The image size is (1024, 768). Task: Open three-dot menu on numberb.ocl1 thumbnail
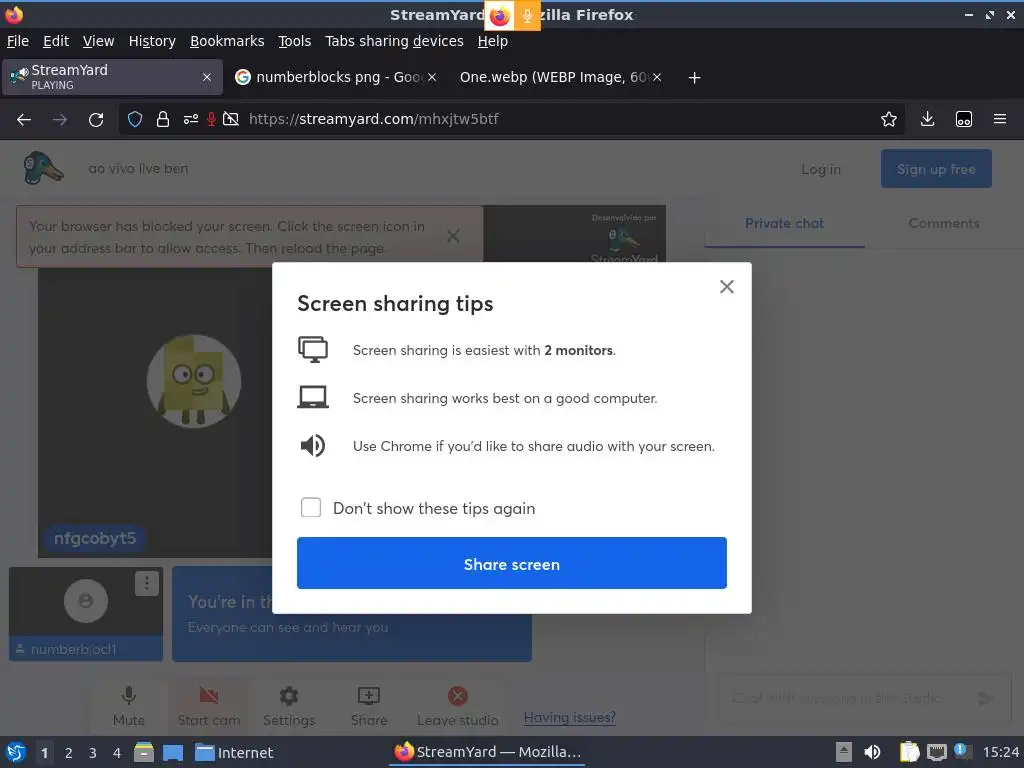tap(147, 583)
